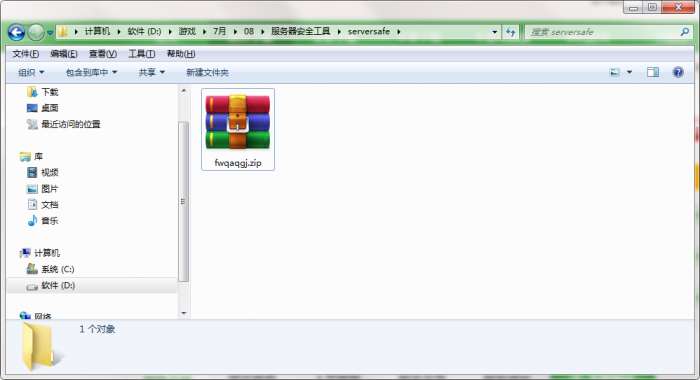Select the fwqaqgj.zip archive file
Image resolution: width=700 pixels, height=380 pixels.
238,129
